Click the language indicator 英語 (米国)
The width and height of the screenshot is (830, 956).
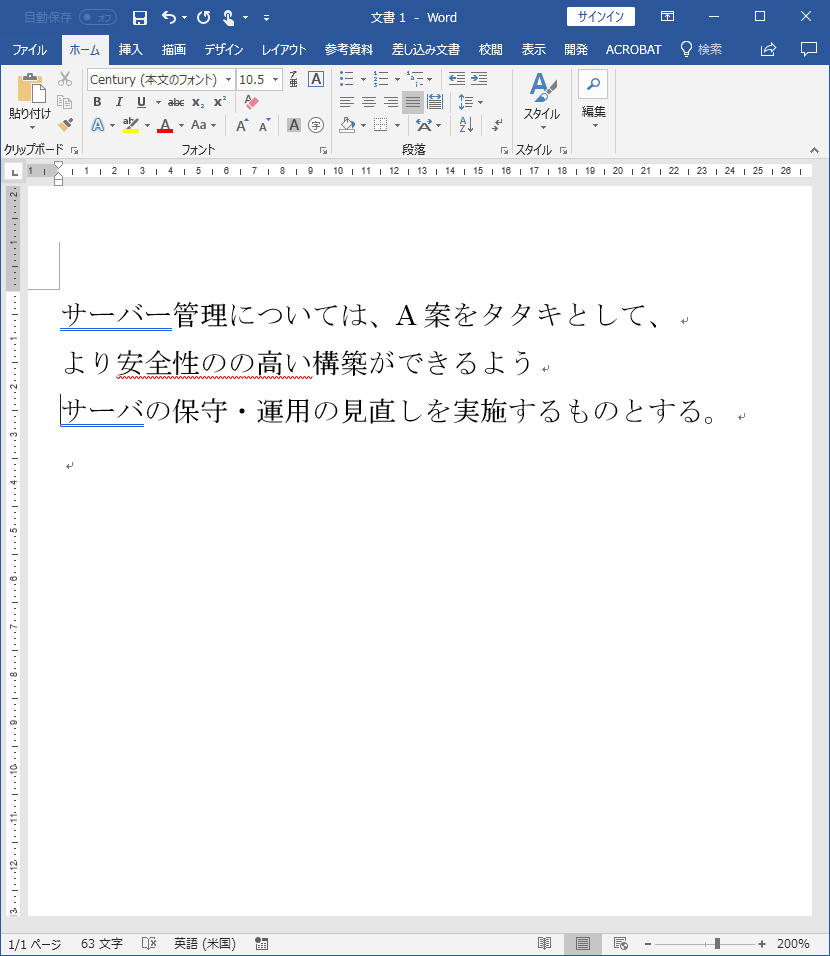coord(205,943)
